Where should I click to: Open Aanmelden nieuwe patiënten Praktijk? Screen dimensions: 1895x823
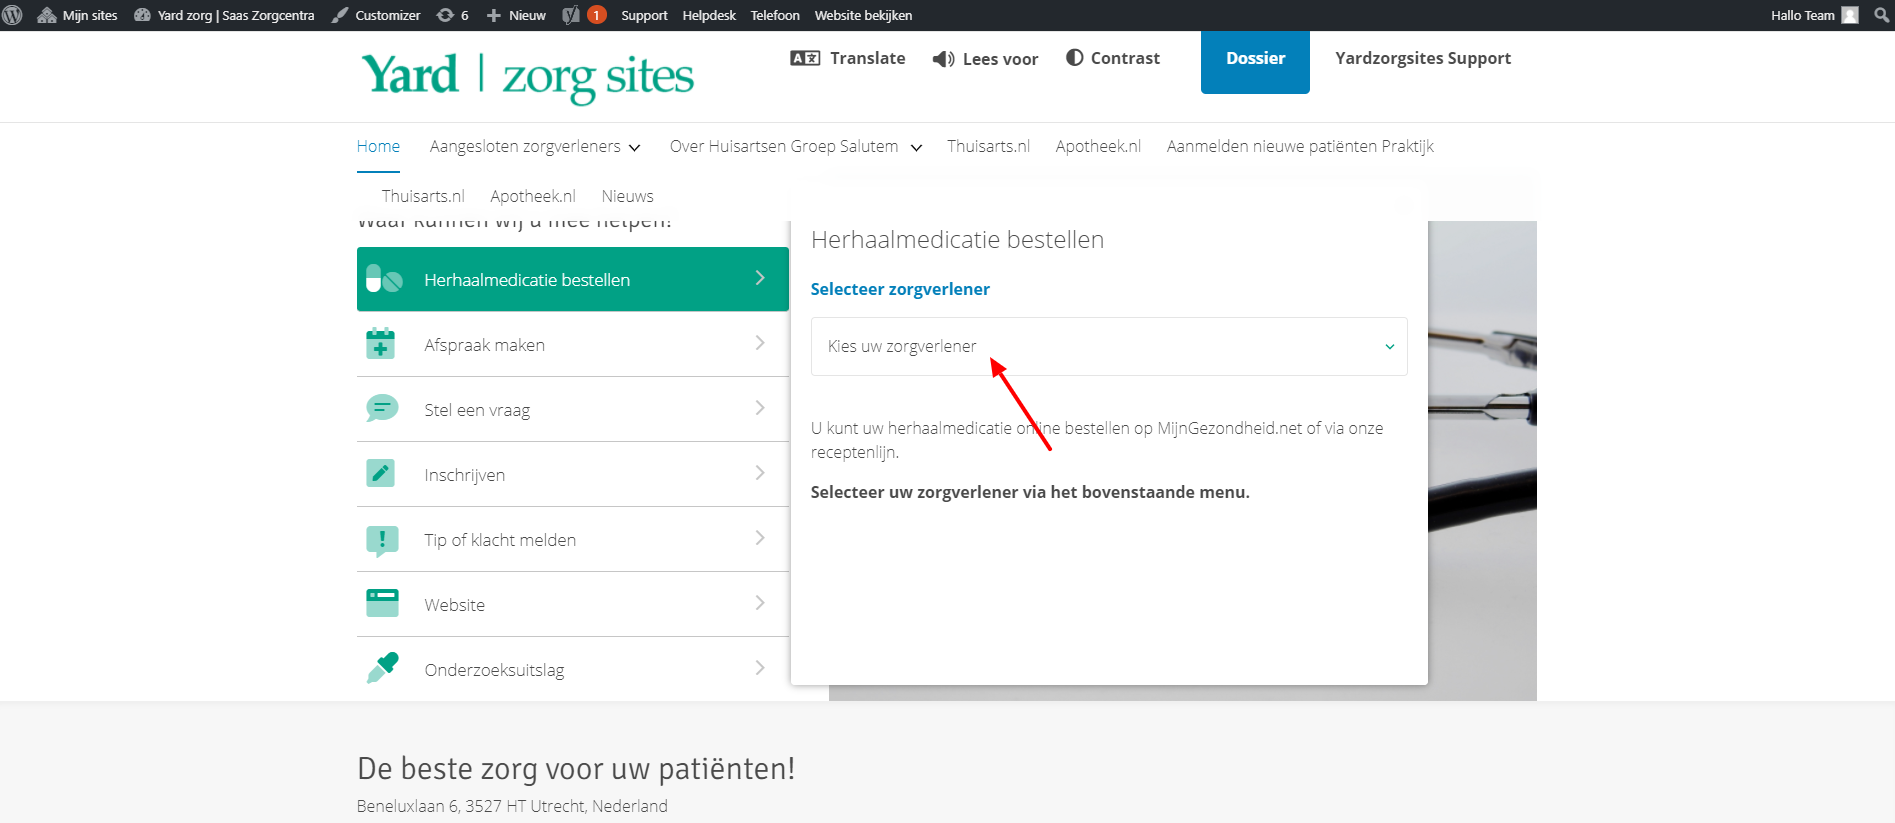pyautogui.click(x=1300, y=146)
